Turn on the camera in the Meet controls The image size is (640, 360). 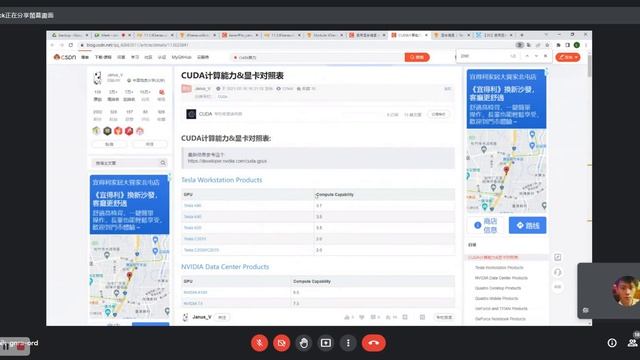tap(281, 343)
